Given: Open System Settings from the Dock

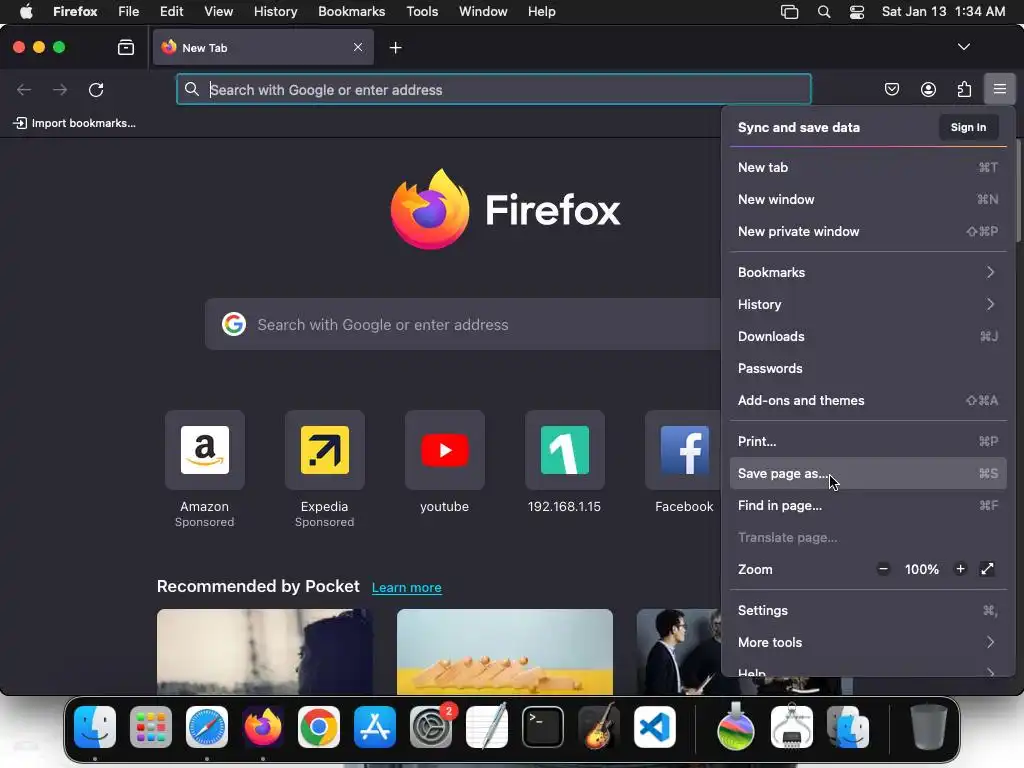Looking at the screenshot, I should 431,727.
